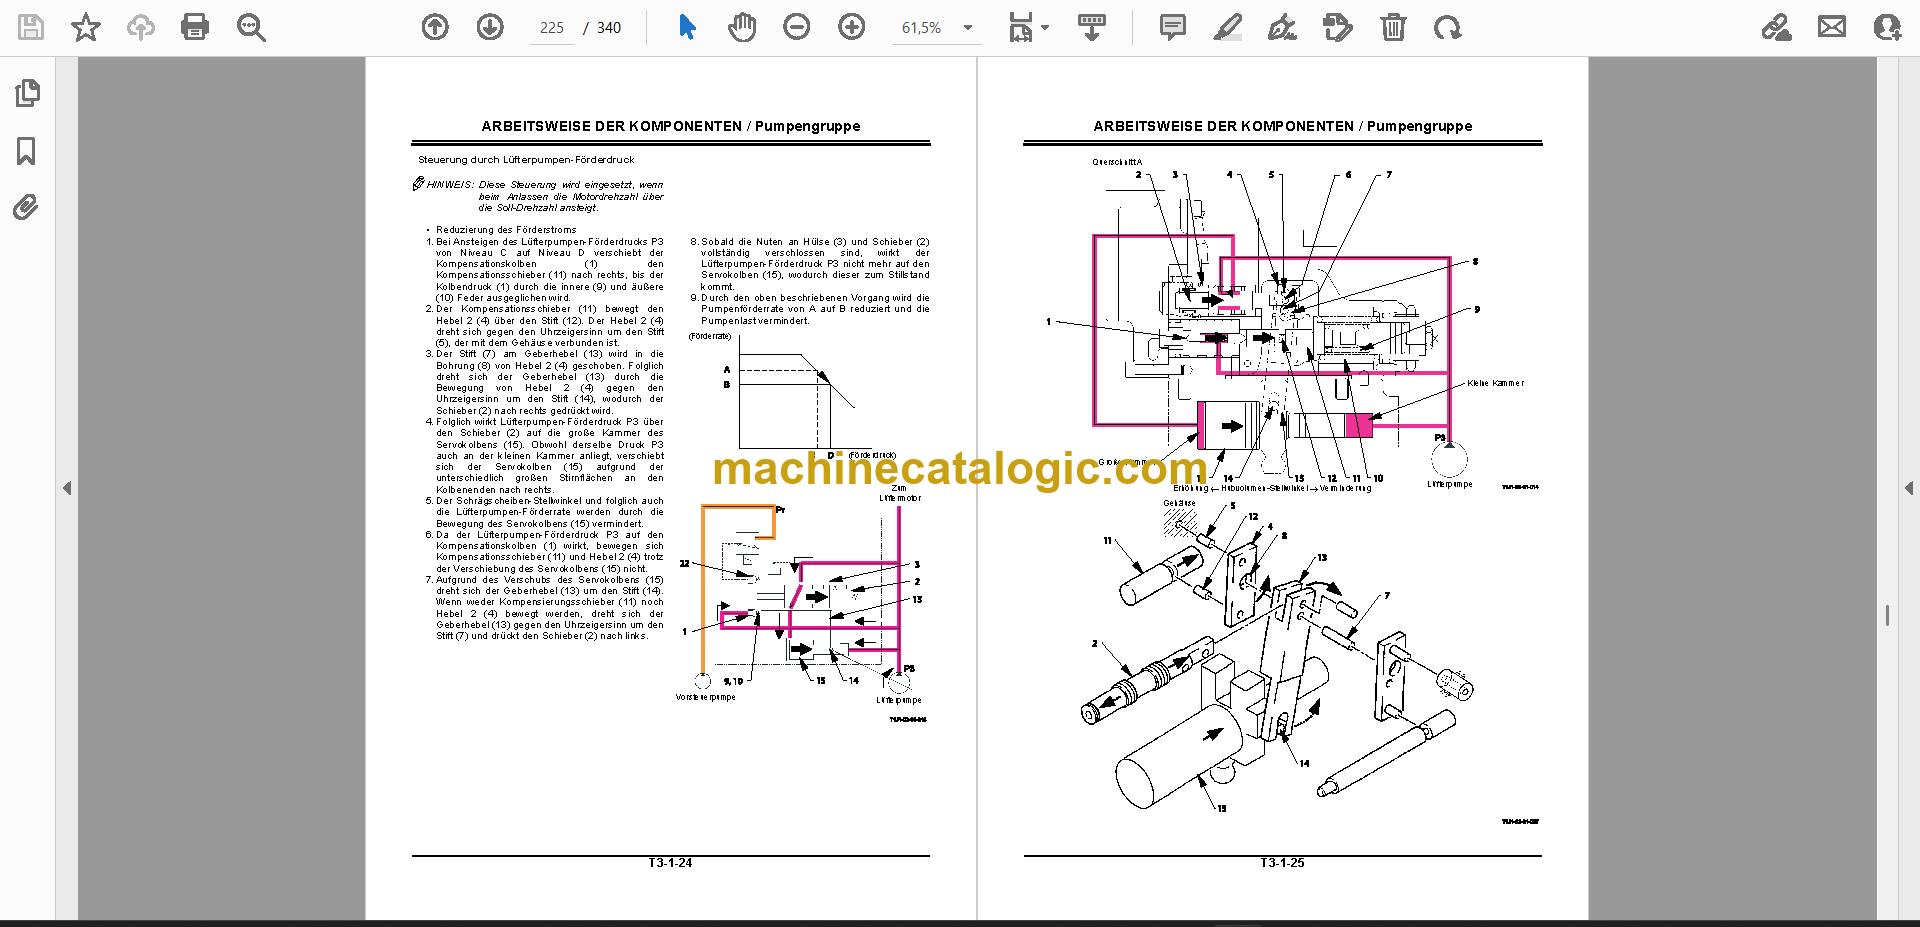The width and height of the screenshot is (1920, 927).
Task: Expand the left navigation pane arrow
Action: 67,489
